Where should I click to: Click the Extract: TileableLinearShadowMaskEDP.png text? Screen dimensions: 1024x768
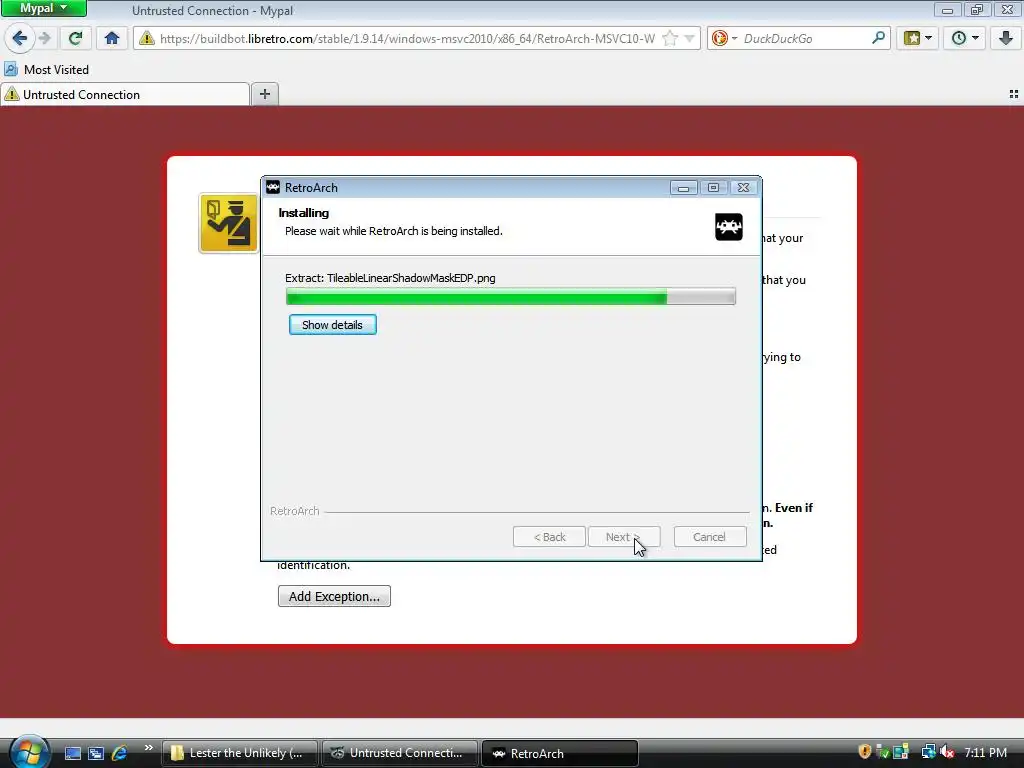click(x=390, y=278)
